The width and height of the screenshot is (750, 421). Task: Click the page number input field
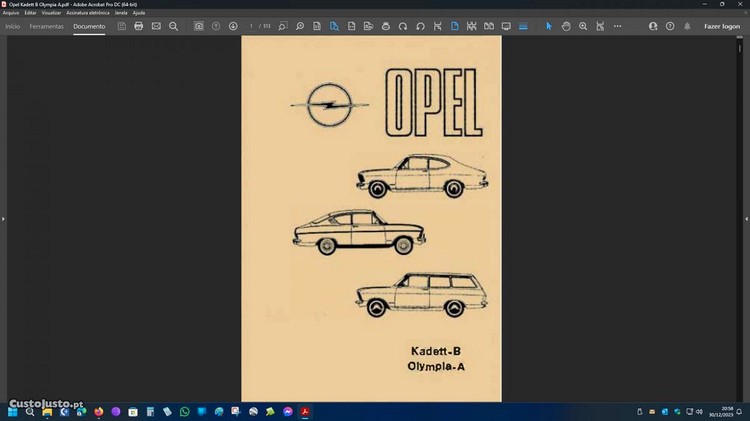(253, 26)
